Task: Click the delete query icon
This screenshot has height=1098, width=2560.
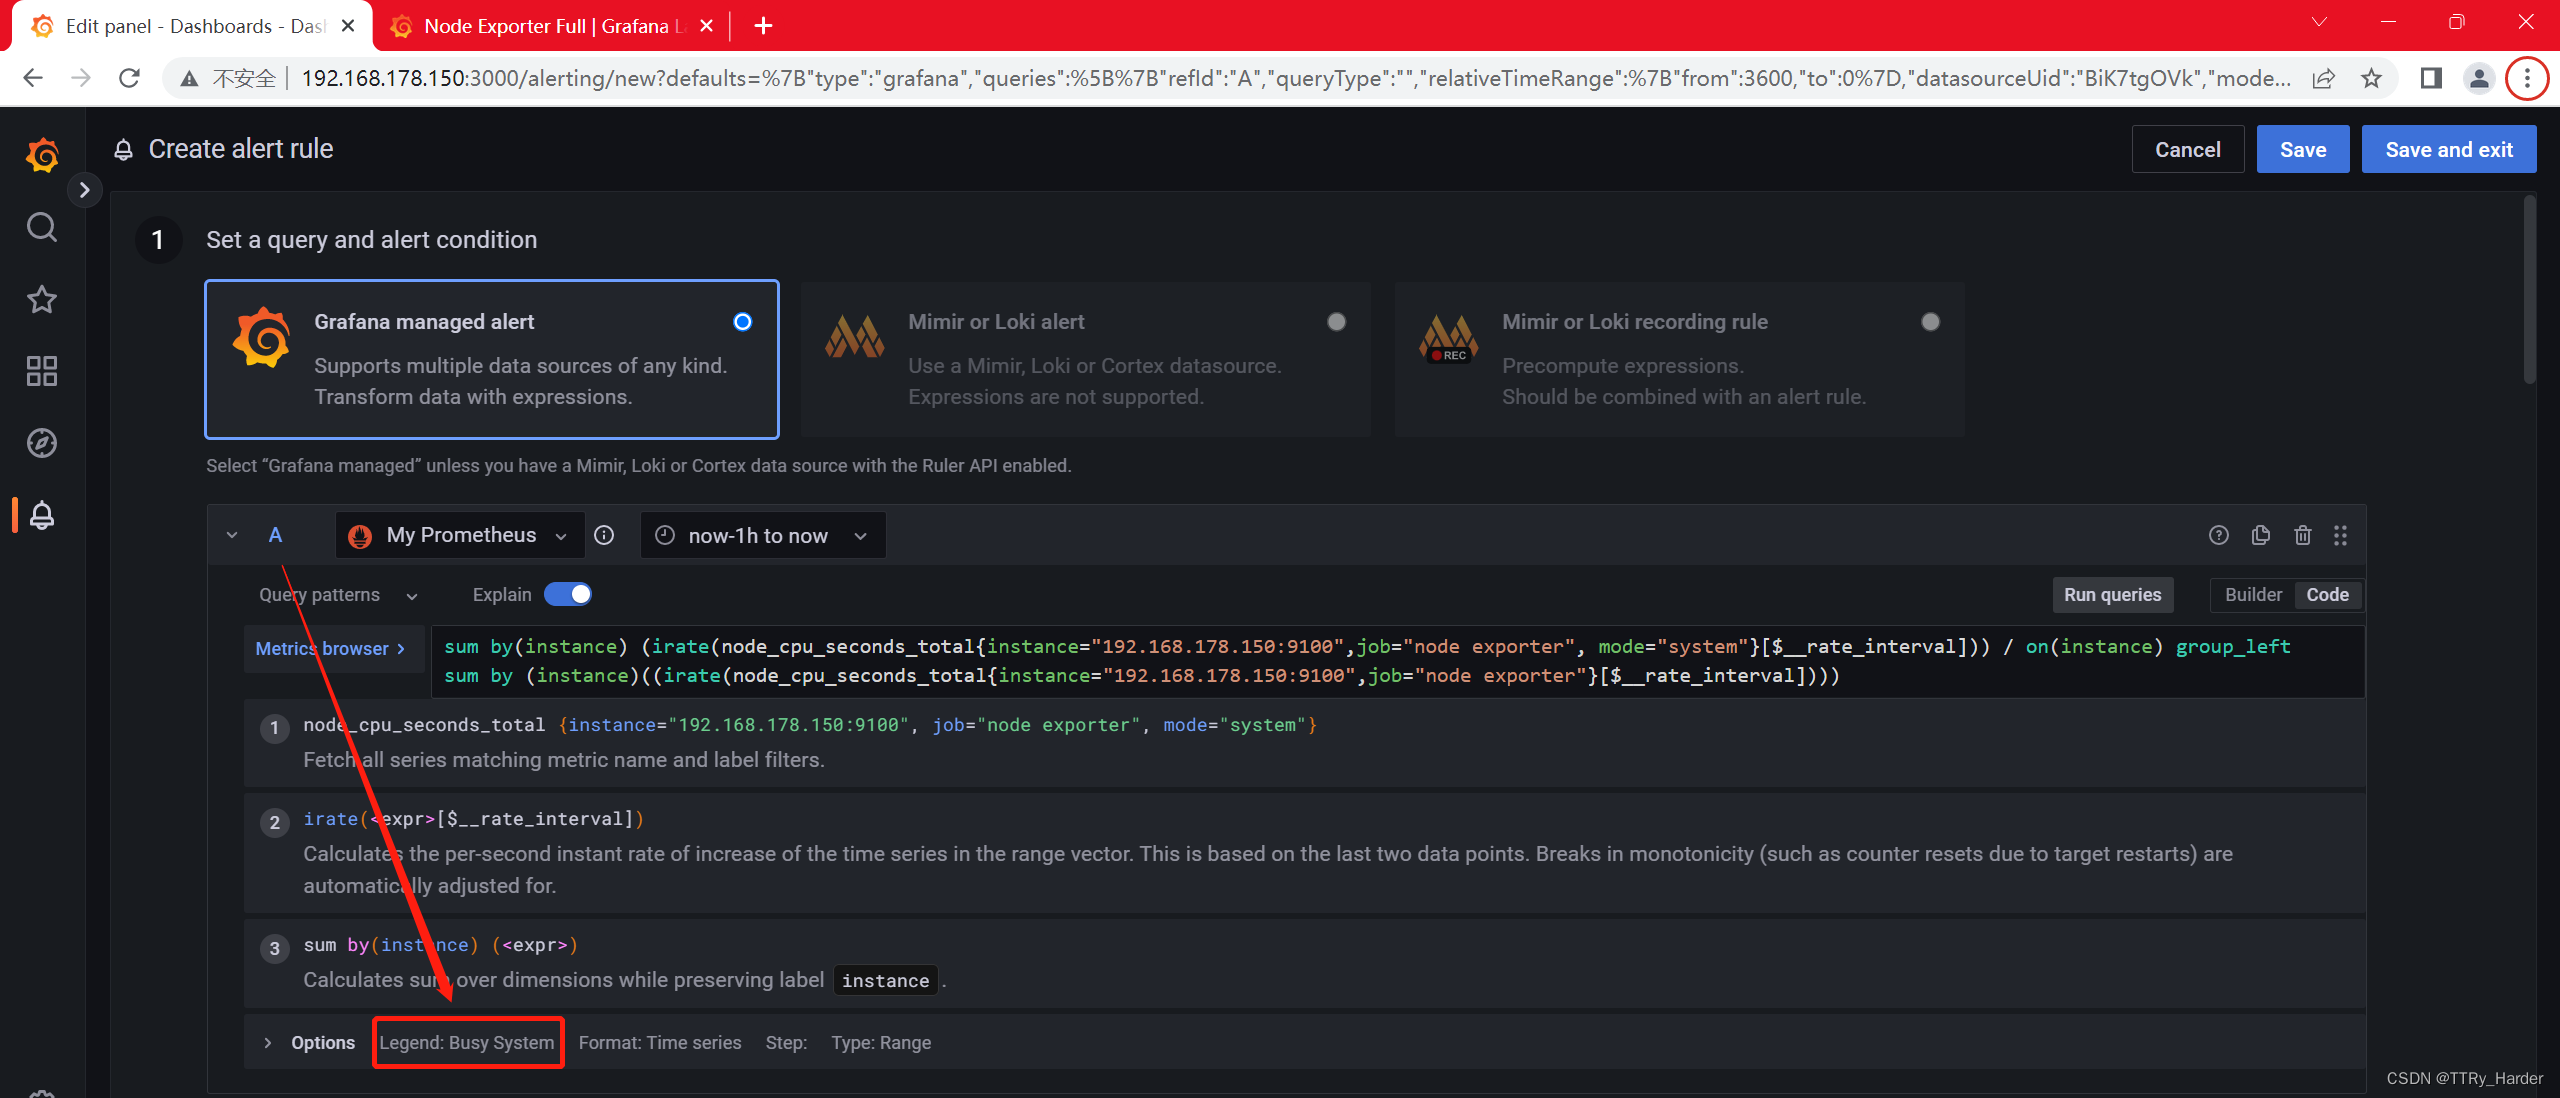Action: coord(2300,534)
